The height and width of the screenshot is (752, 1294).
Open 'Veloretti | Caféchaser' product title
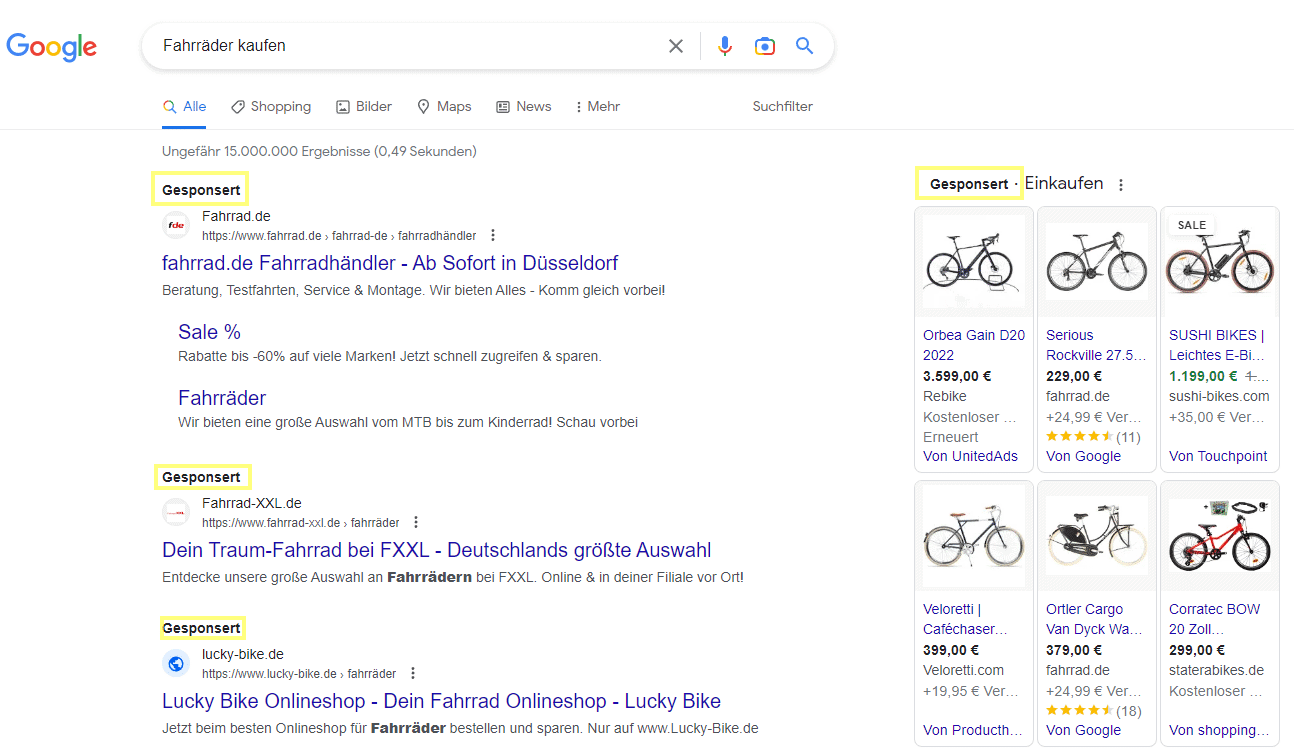point(965,619)
